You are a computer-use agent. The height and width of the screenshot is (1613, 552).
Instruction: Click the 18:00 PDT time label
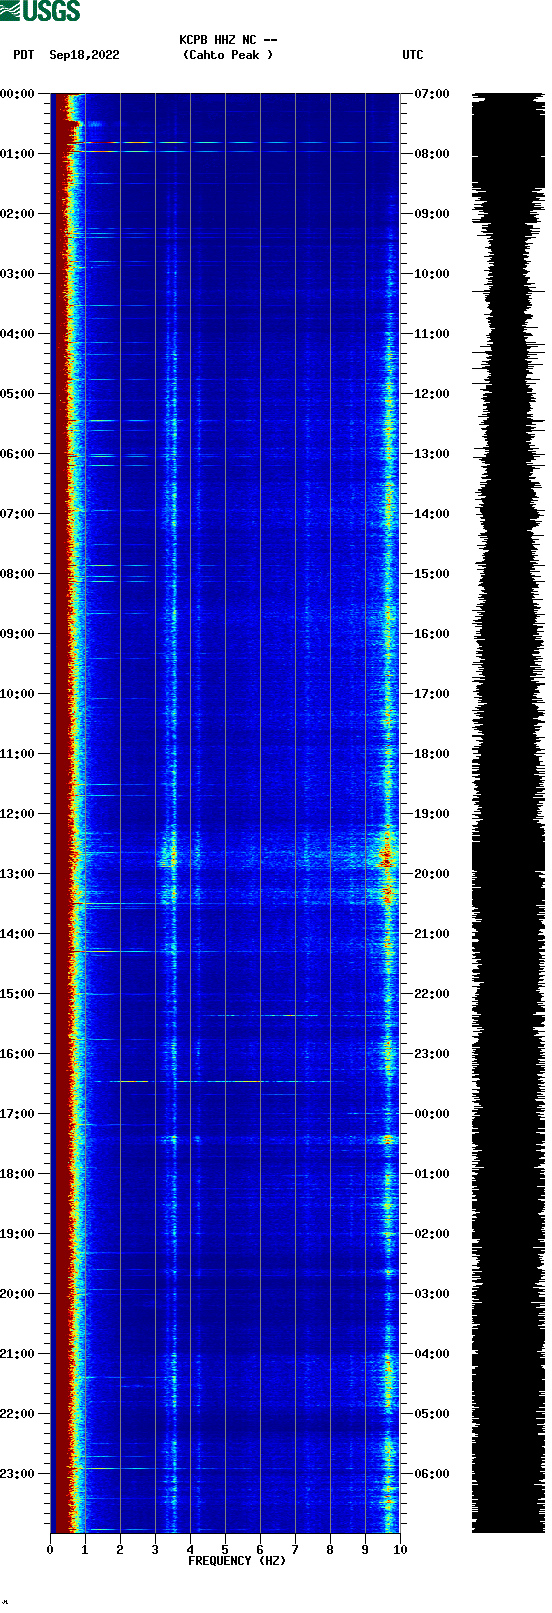click(x=17, y=1174)
